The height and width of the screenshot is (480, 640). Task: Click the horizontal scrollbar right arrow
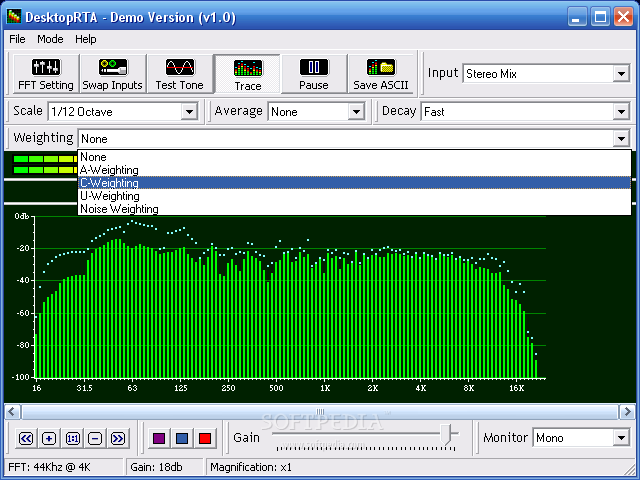tap(627, 412)
